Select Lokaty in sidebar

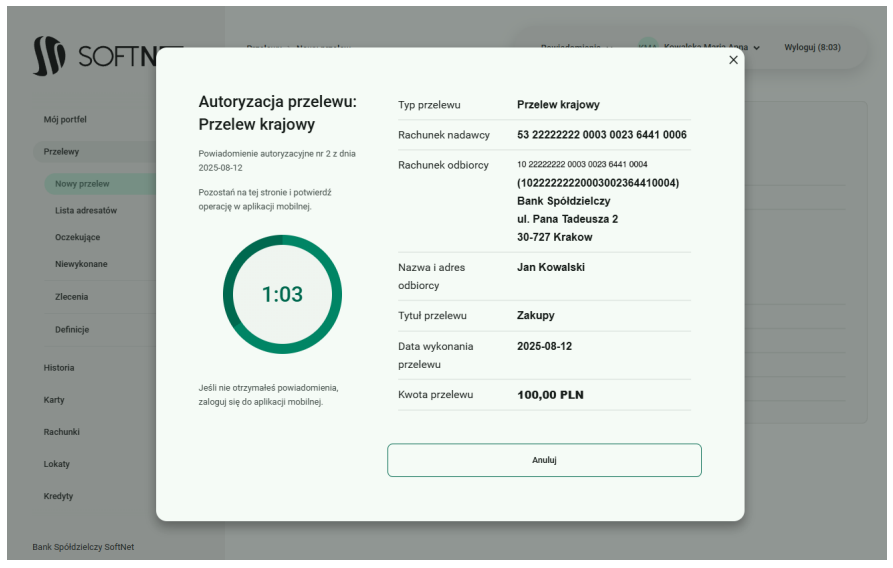pos(57,464)
